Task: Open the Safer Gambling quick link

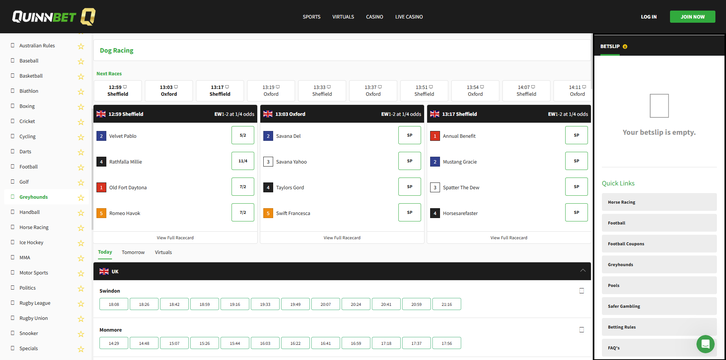Action: tap(659, 306)
